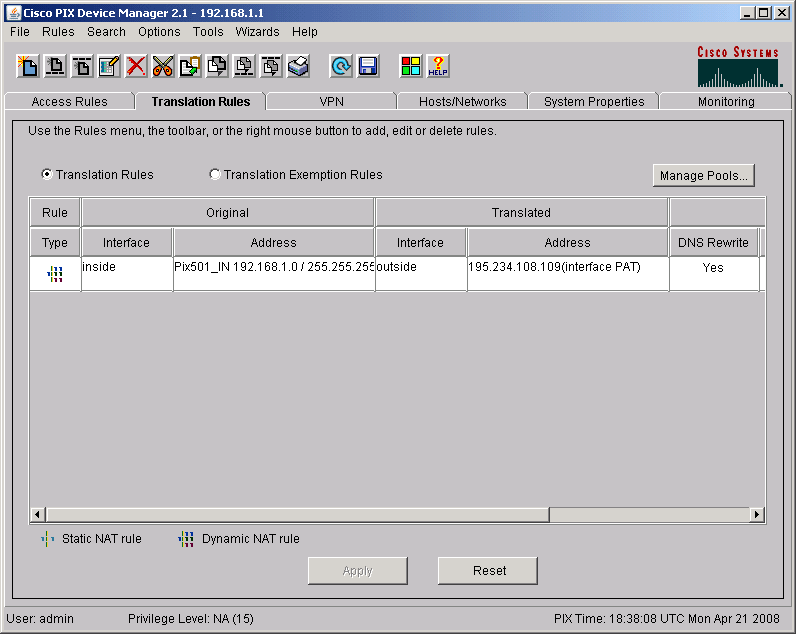
Task: Open the Tools menu
Action: coord(208,31)
